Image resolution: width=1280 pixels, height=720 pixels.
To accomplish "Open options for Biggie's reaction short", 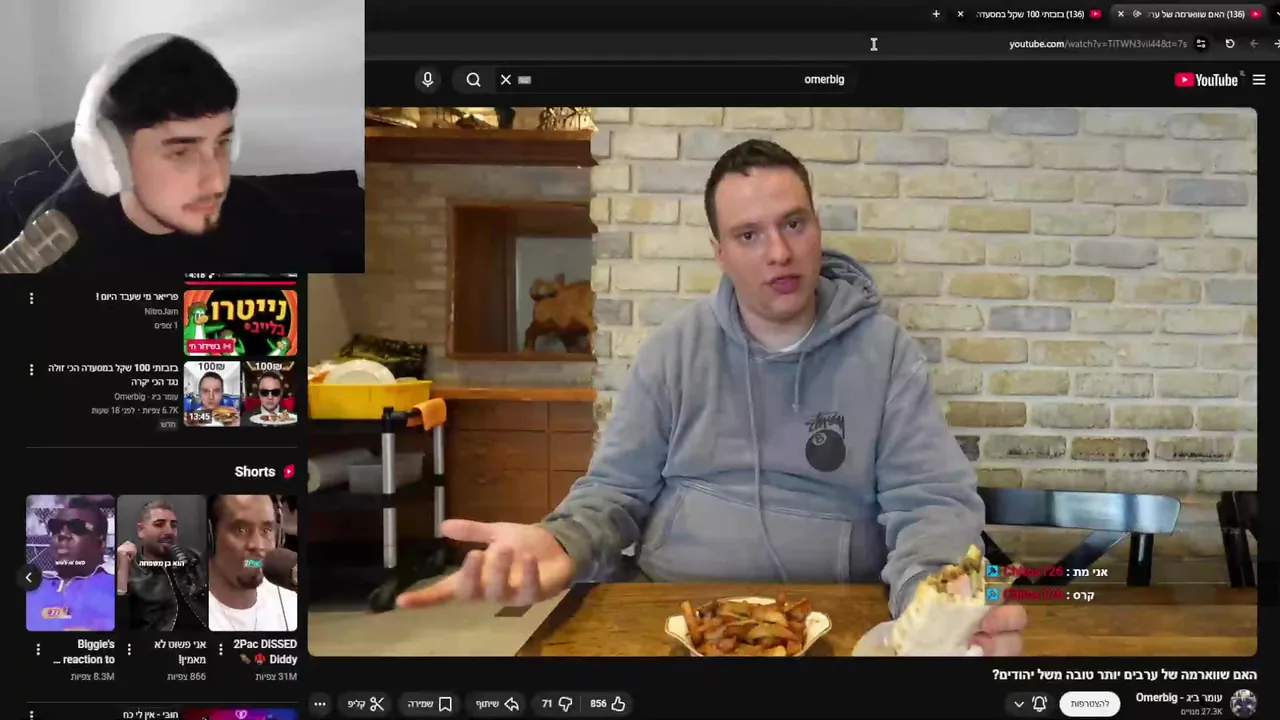I will 38,650.
